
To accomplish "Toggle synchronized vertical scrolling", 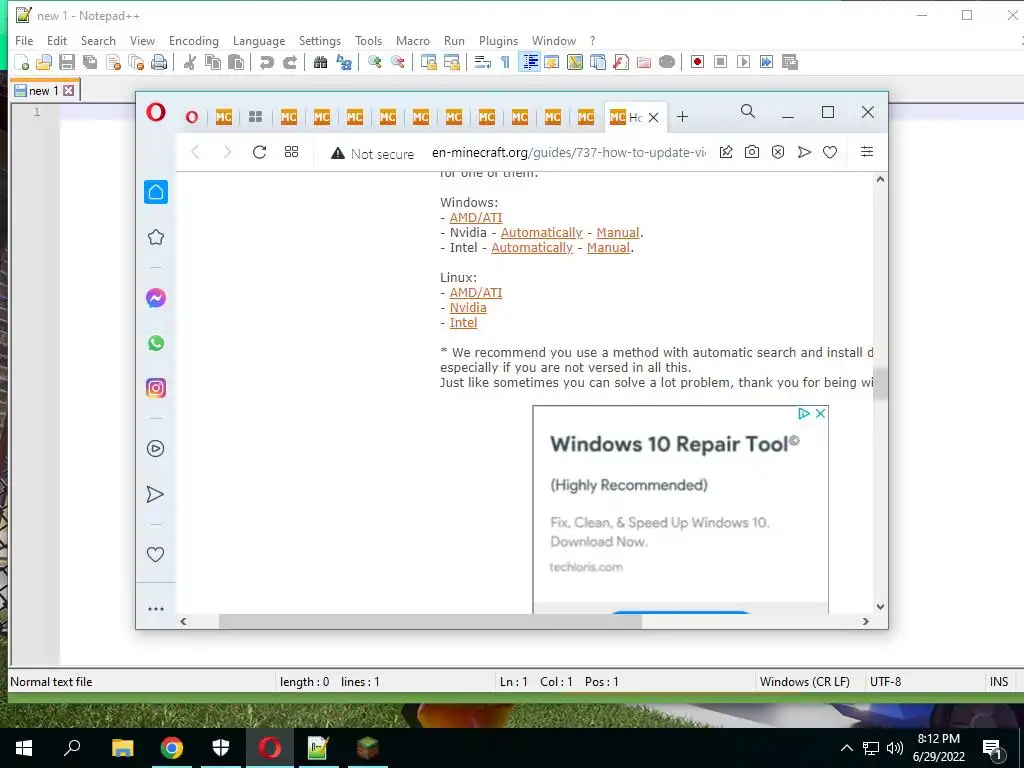I will (x=428, y=62).
